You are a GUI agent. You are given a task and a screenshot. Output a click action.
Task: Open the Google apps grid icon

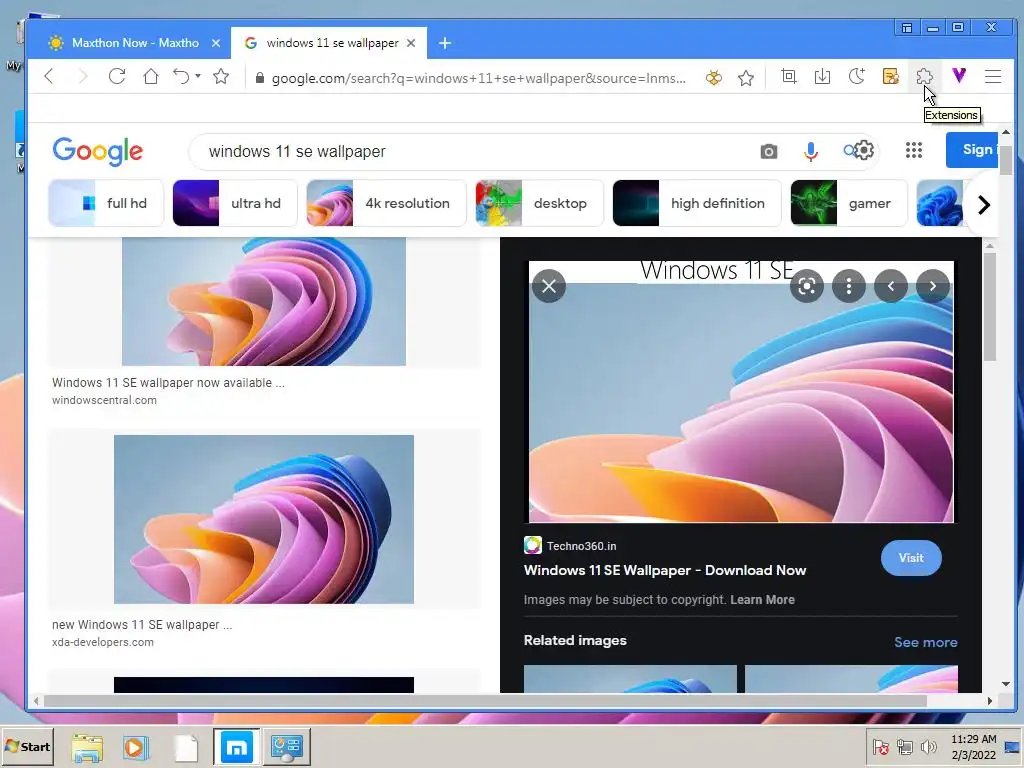[x=914, y=151]
